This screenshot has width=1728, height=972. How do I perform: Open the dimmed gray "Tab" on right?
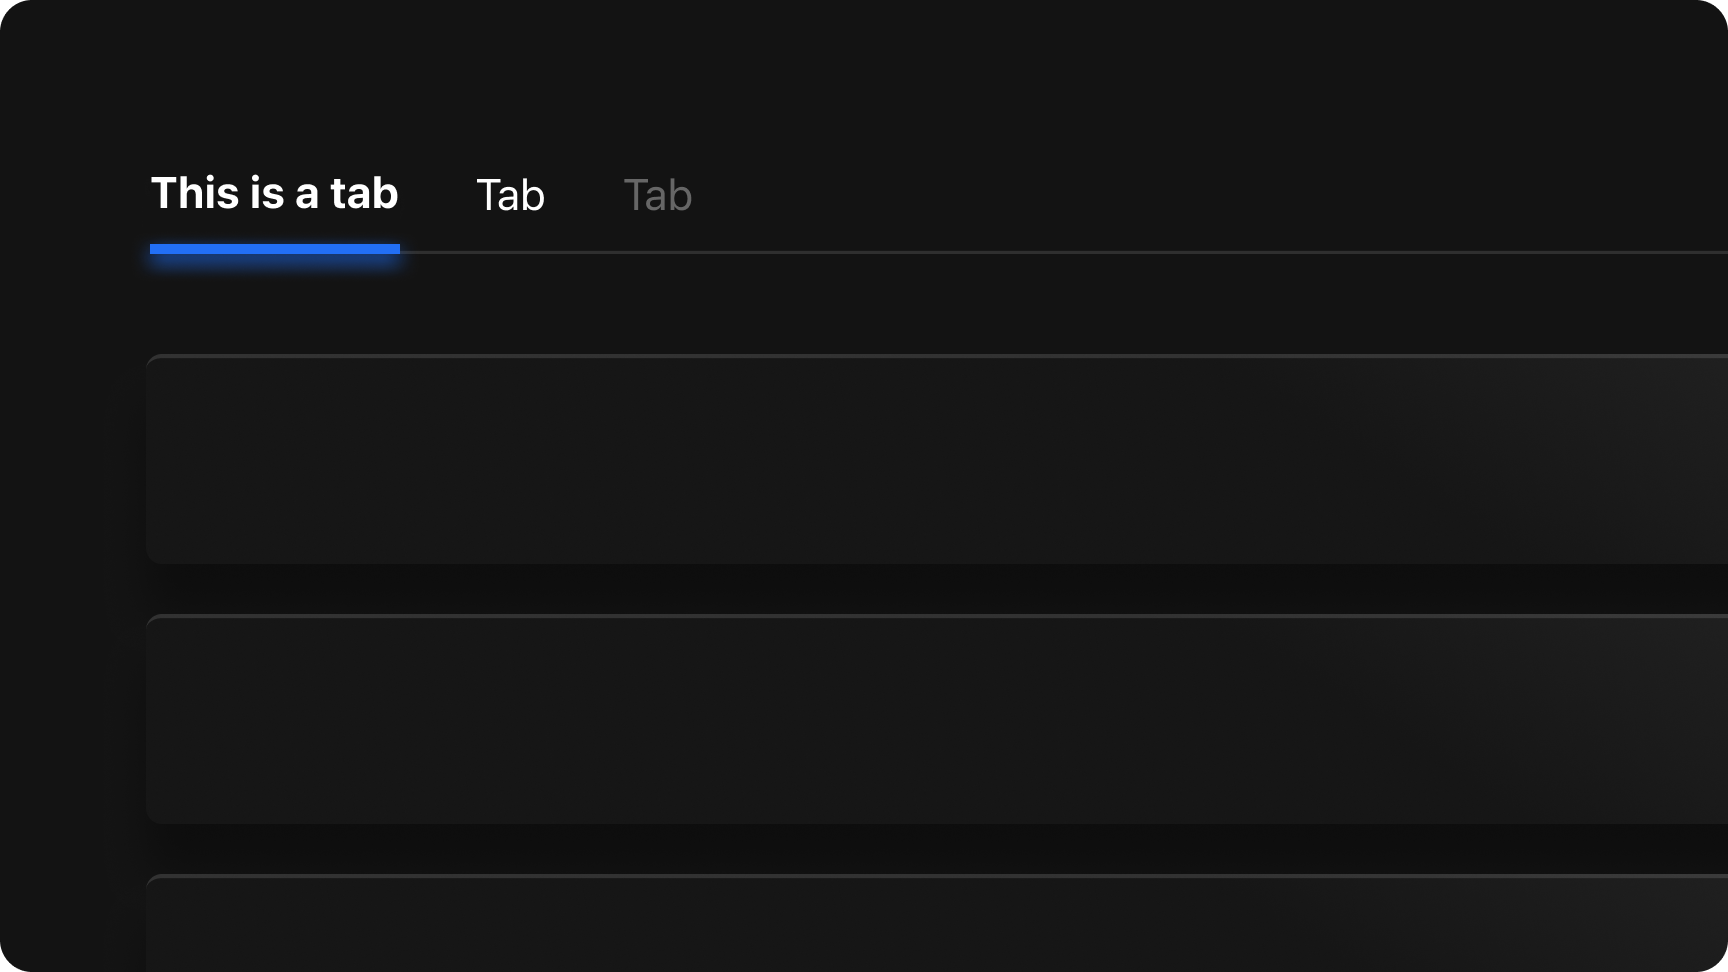click(x=657, y=195)
